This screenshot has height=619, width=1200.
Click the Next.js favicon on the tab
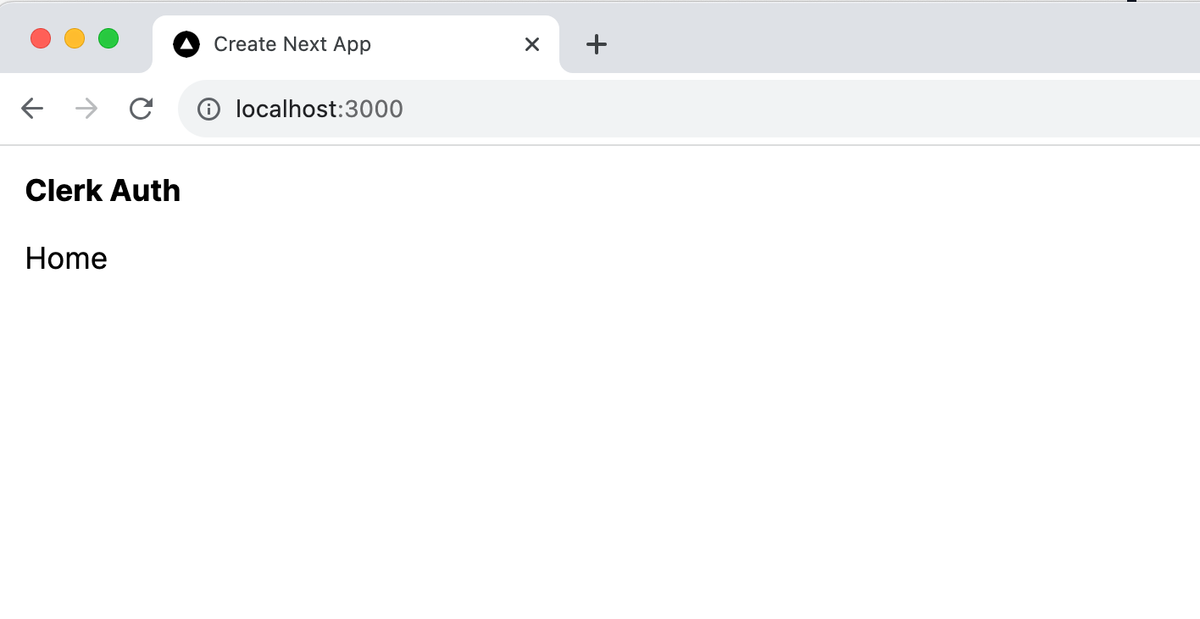[x=187, y=43]
